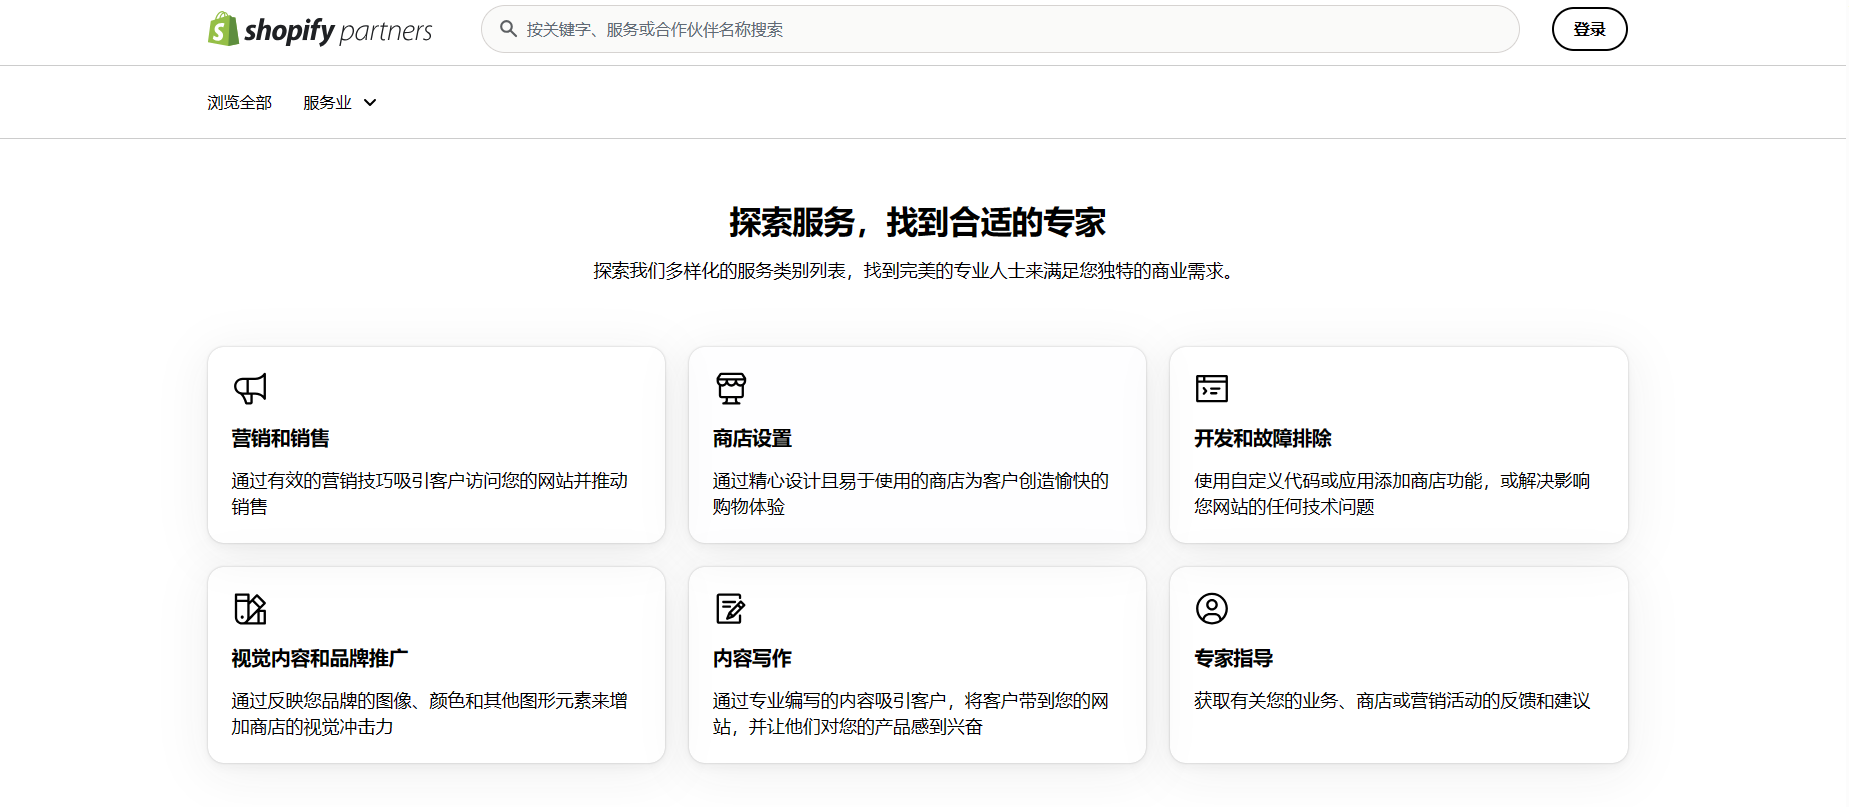
Task: Expand the 服务业 dropdown chevron
Action: point(370,103)
